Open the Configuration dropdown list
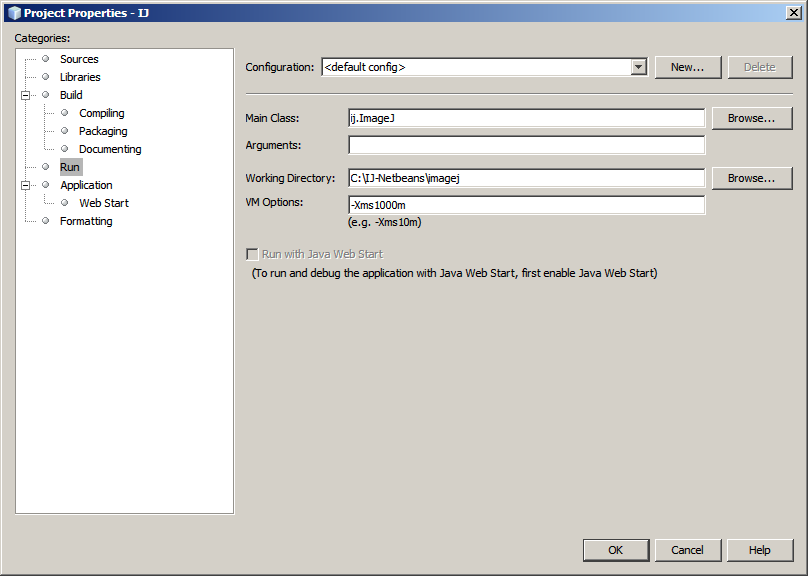 (x=639, y=67)
